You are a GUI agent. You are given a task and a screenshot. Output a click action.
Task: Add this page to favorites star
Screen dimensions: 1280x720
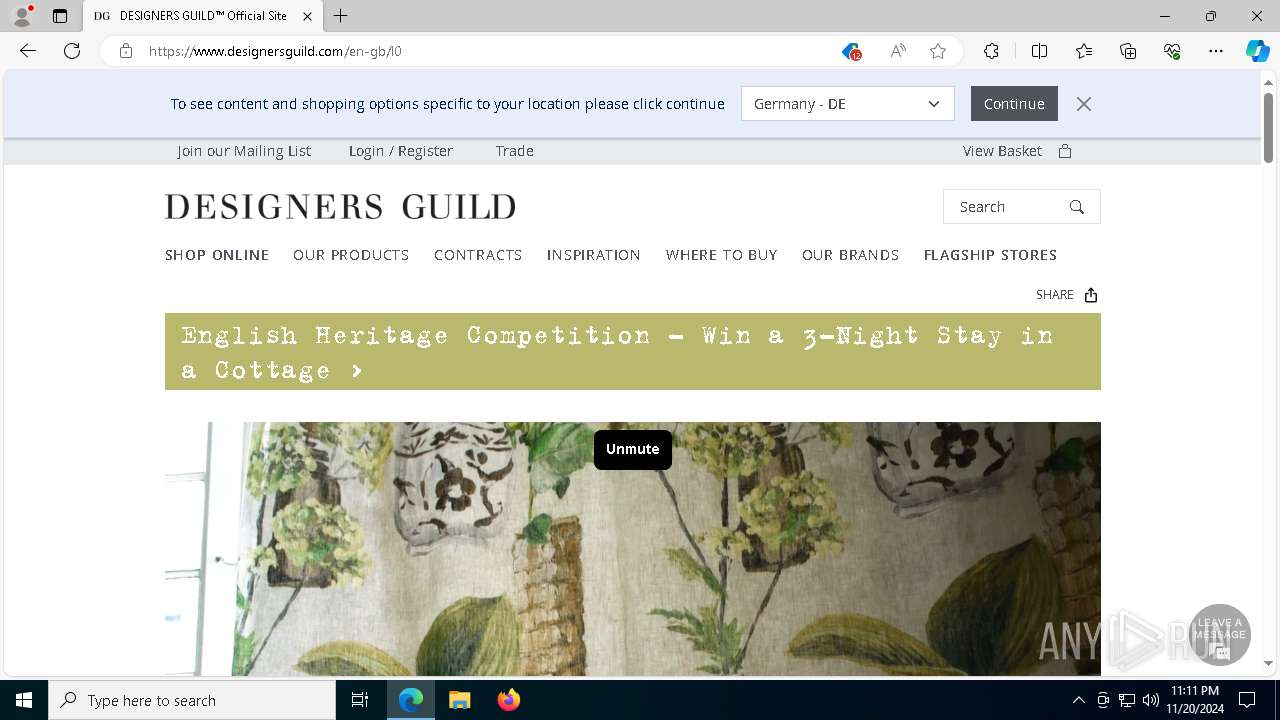938,51
